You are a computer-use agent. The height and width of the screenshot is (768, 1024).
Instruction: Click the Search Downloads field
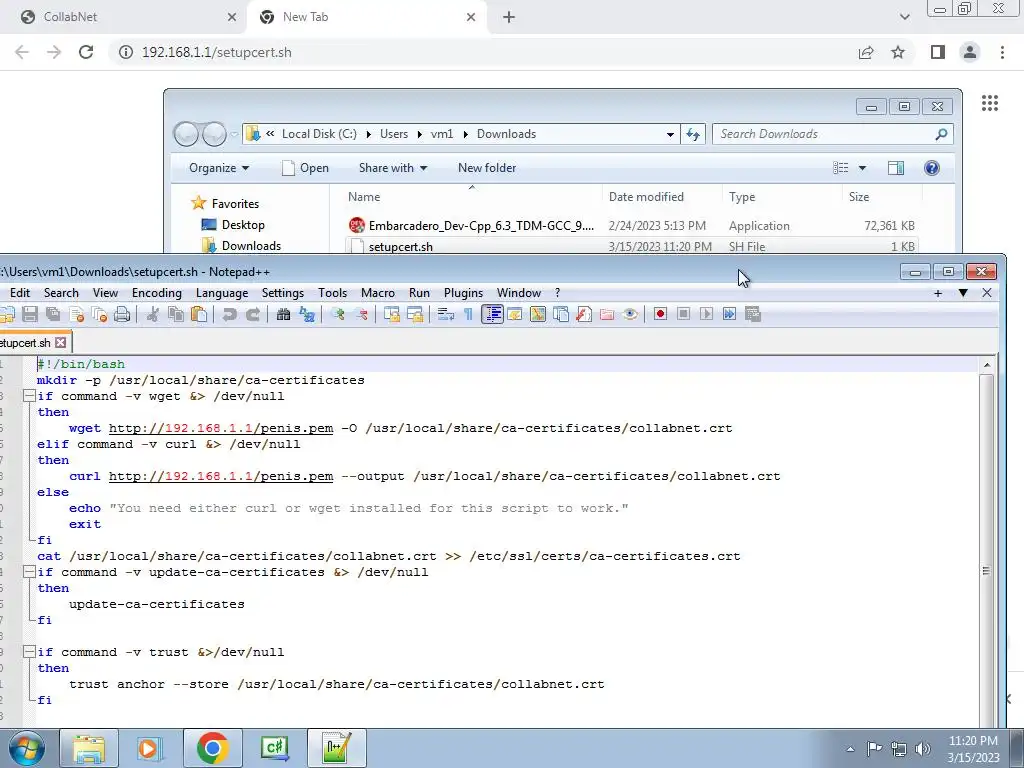click(833, 134)
